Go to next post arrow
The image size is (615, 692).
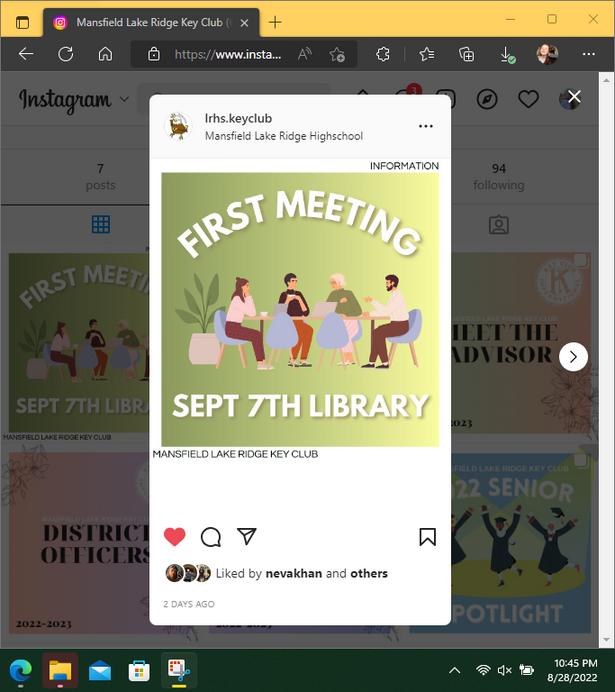(573, 357)
